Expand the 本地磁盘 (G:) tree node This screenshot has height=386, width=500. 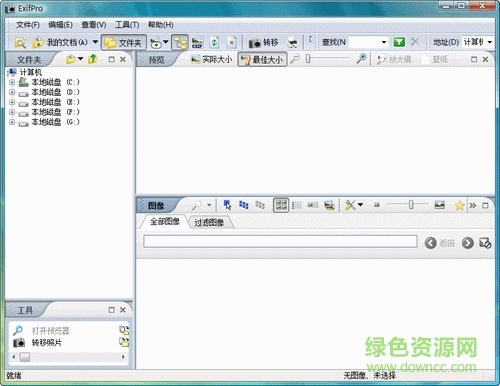12,122
